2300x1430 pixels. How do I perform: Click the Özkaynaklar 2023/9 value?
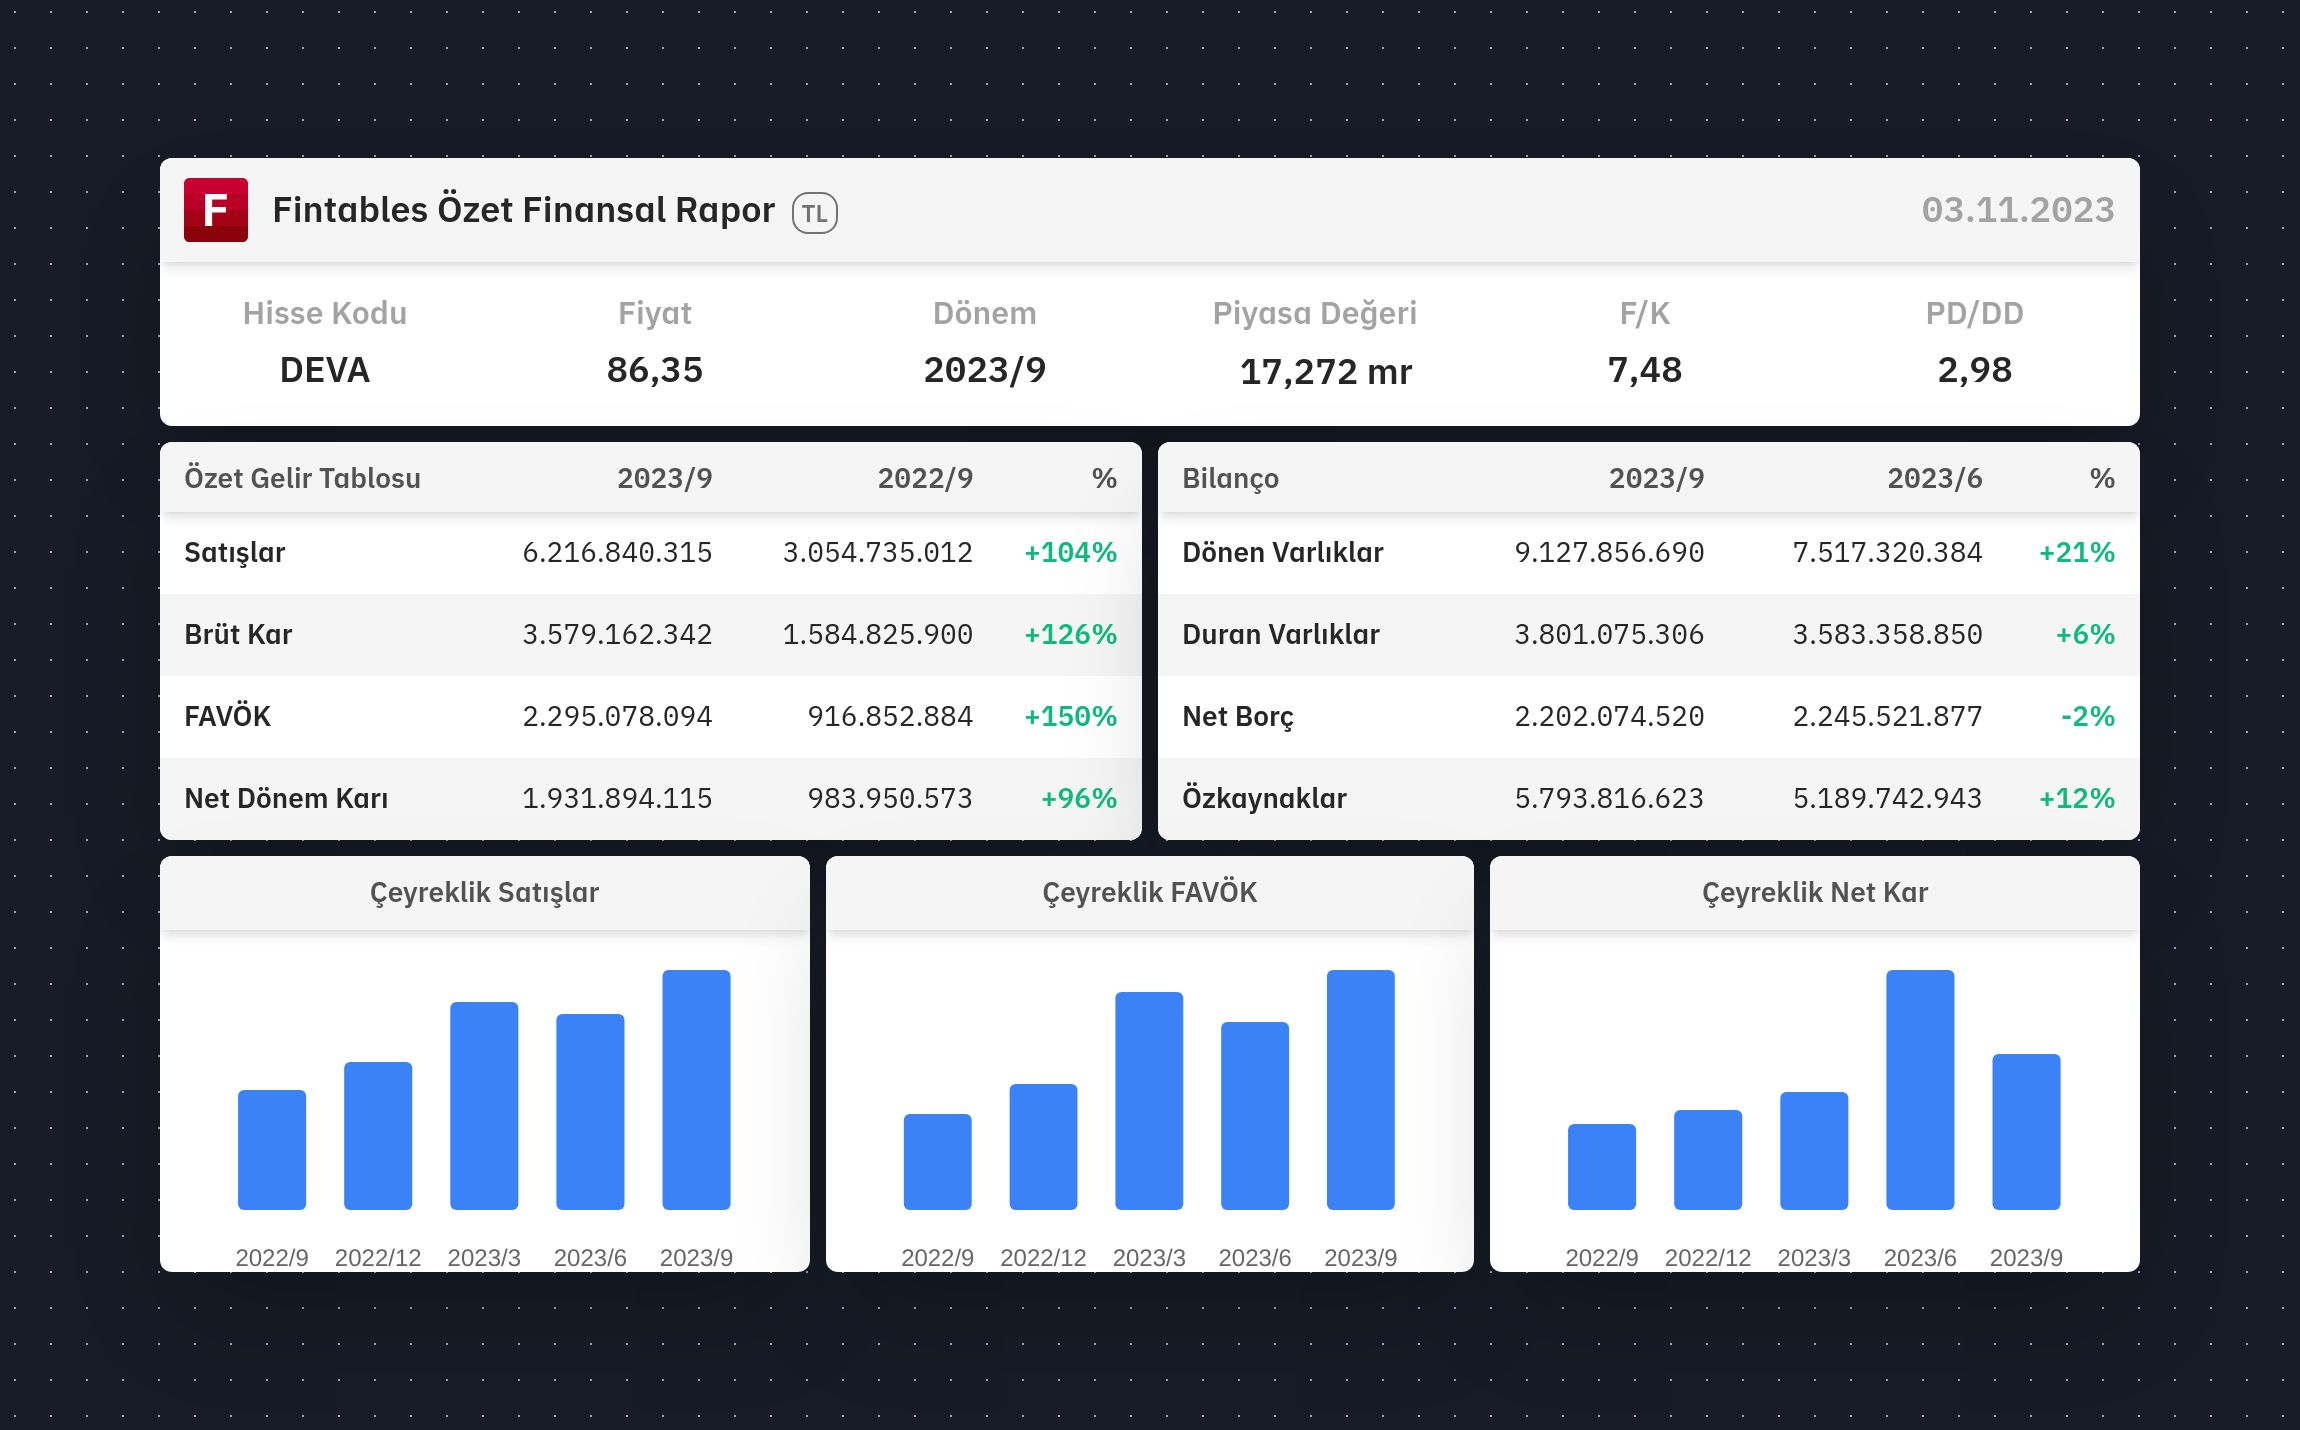(x=1608, y=798)
